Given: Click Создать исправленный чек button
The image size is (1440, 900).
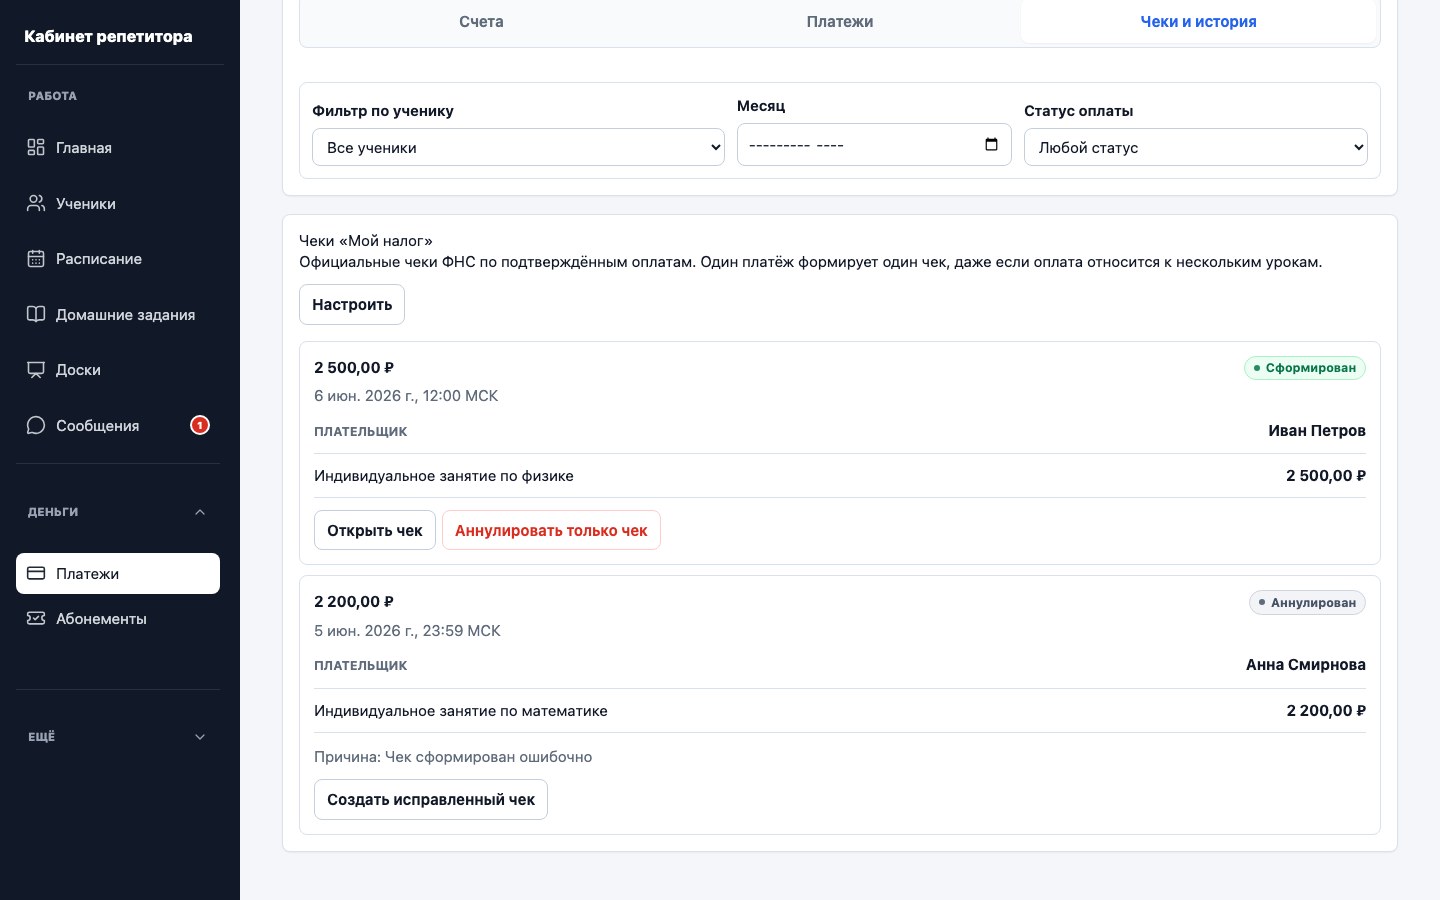Looking at the screenshot, I should pos(431,799).
